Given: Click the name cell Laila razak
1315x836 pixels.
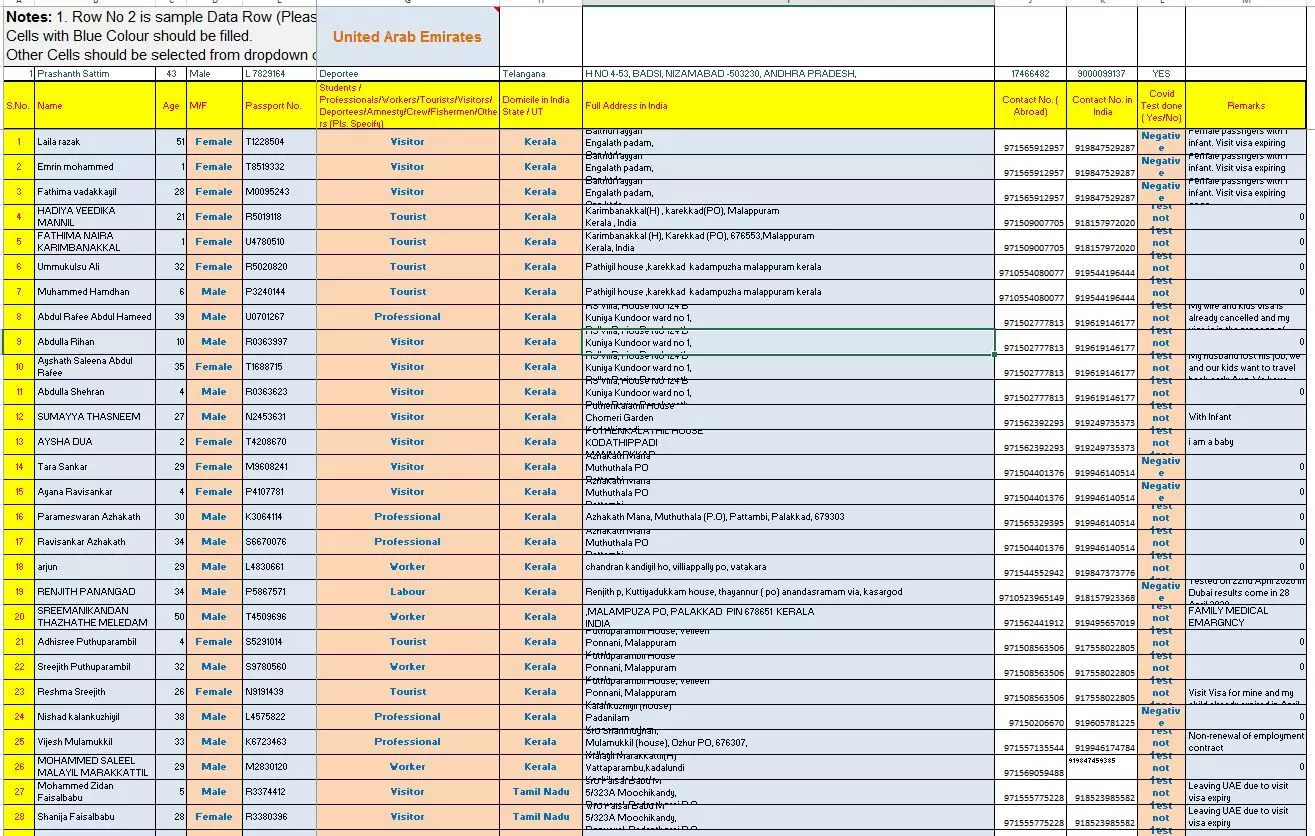Looking at the screenshot, I should coord(95,142).
